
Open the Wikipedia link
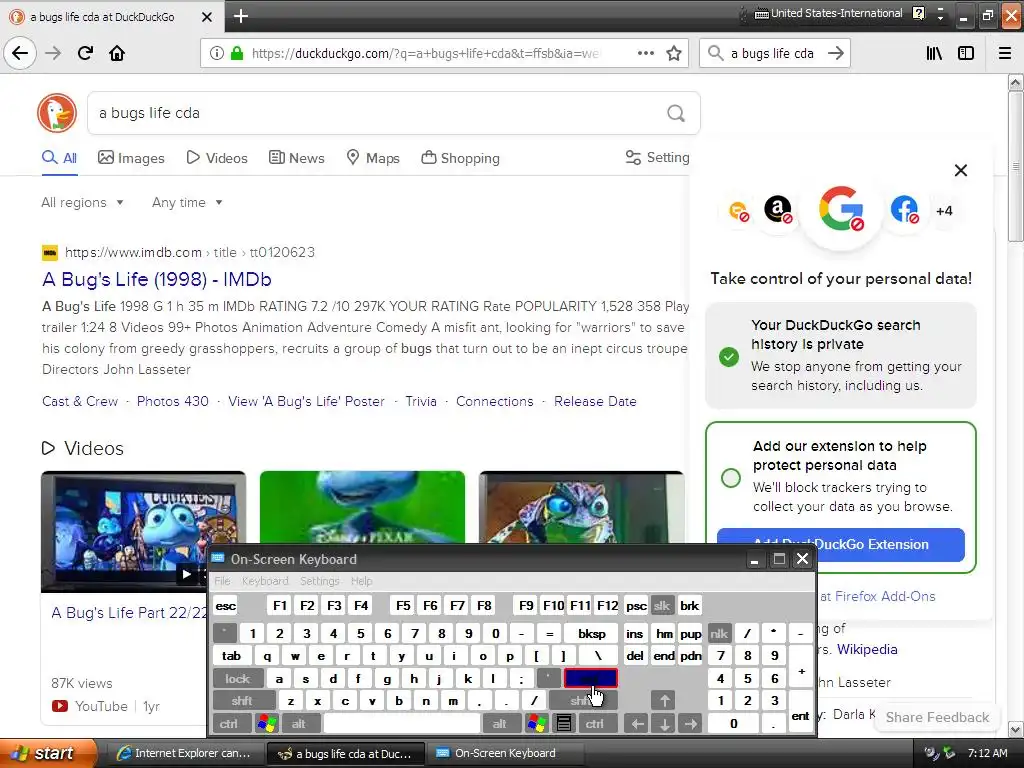867,649
